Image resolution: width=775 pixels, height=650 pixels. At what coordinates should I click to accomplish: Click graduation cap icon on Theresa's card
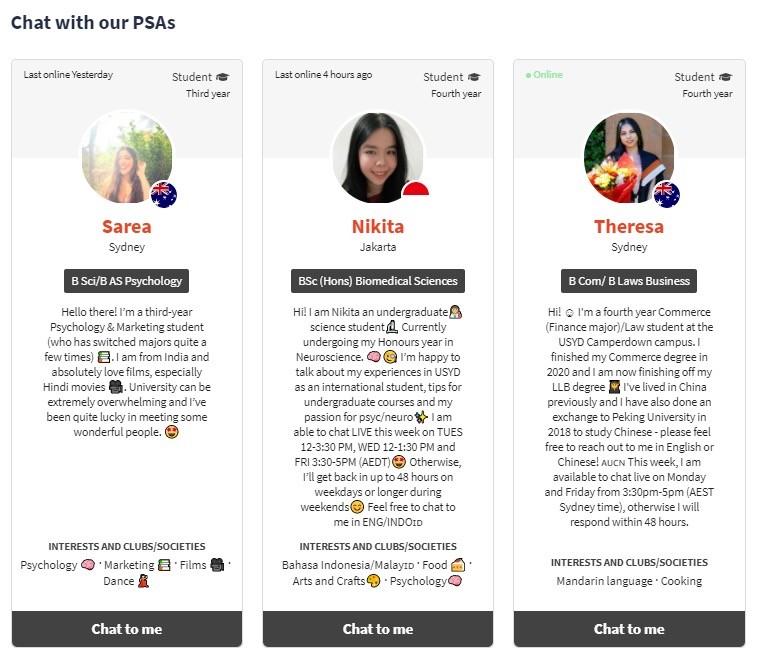point(725,77)
